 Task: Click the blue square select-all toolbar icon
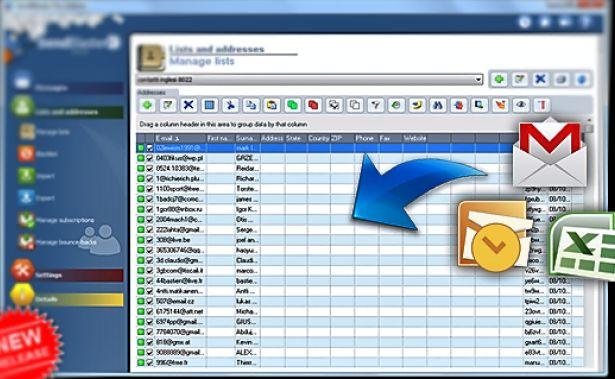click(x=209, y=105)
